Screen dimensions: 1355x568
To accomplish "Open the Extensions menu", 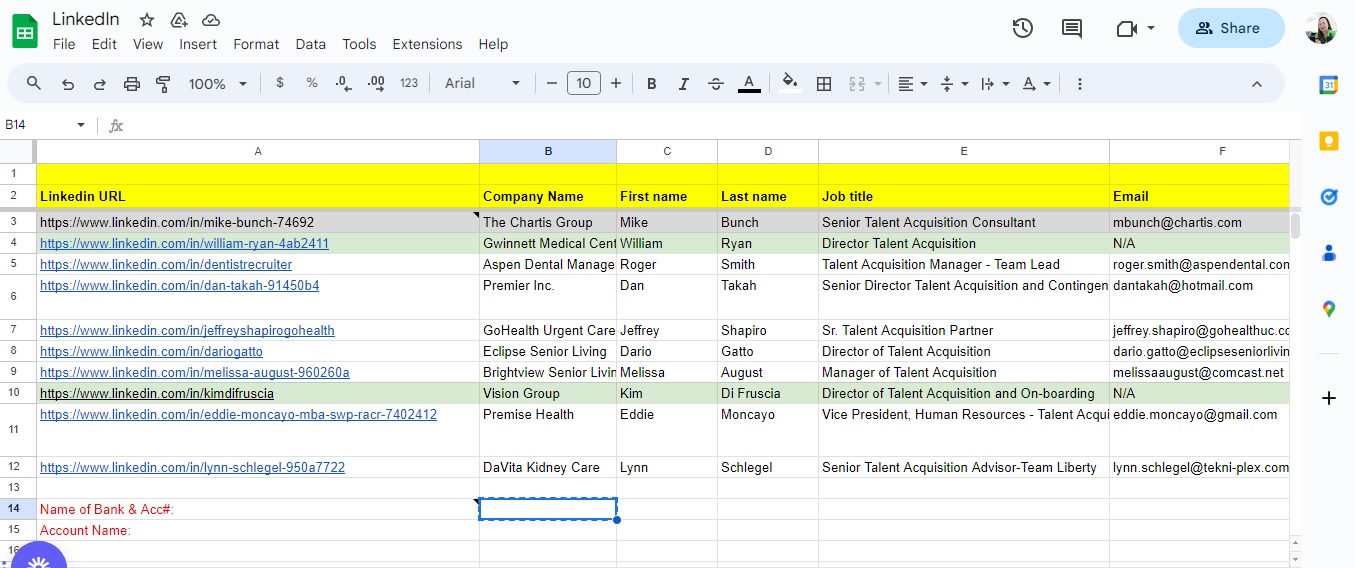I will point(427,44).
